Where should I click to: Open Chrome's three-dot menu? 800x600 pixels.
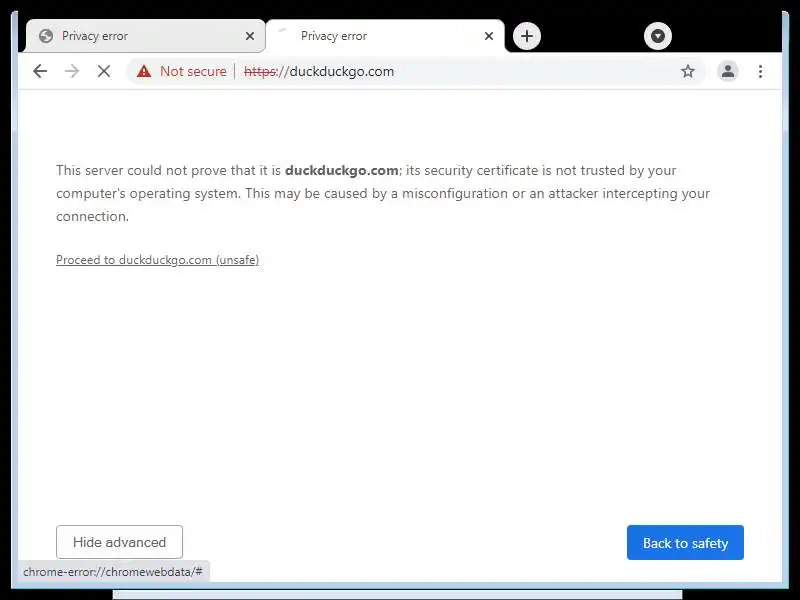pos(760,71)
